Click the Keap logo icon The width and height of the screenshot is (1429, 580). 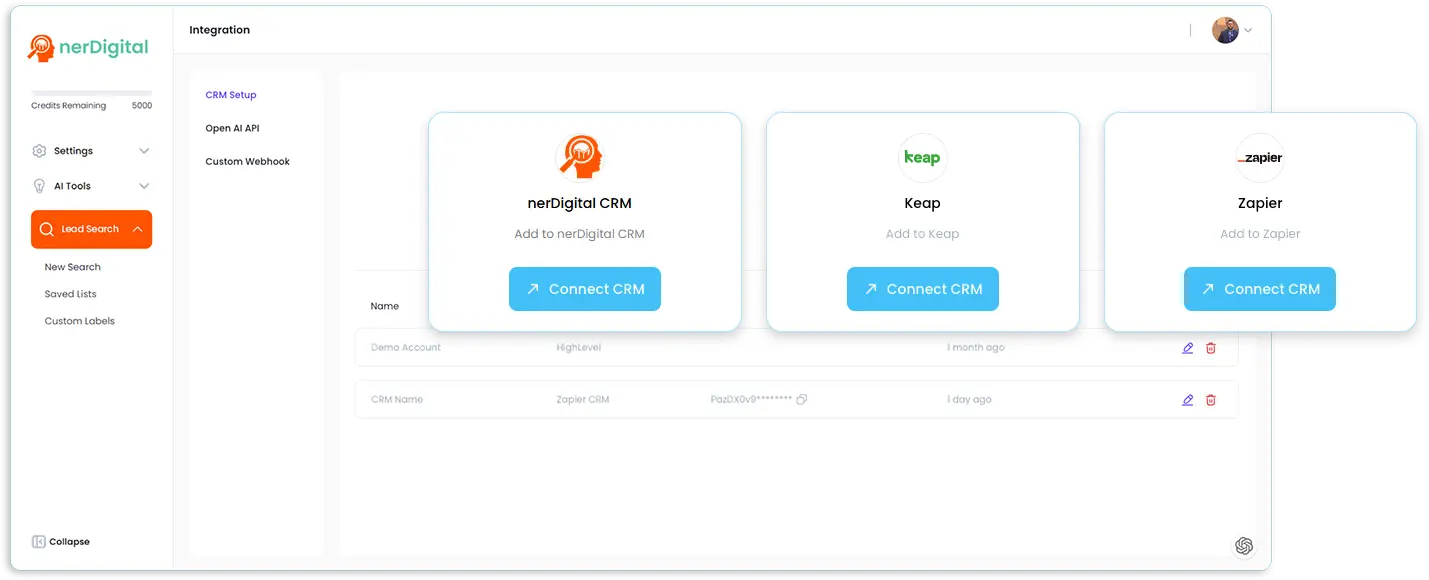[922, 158]
